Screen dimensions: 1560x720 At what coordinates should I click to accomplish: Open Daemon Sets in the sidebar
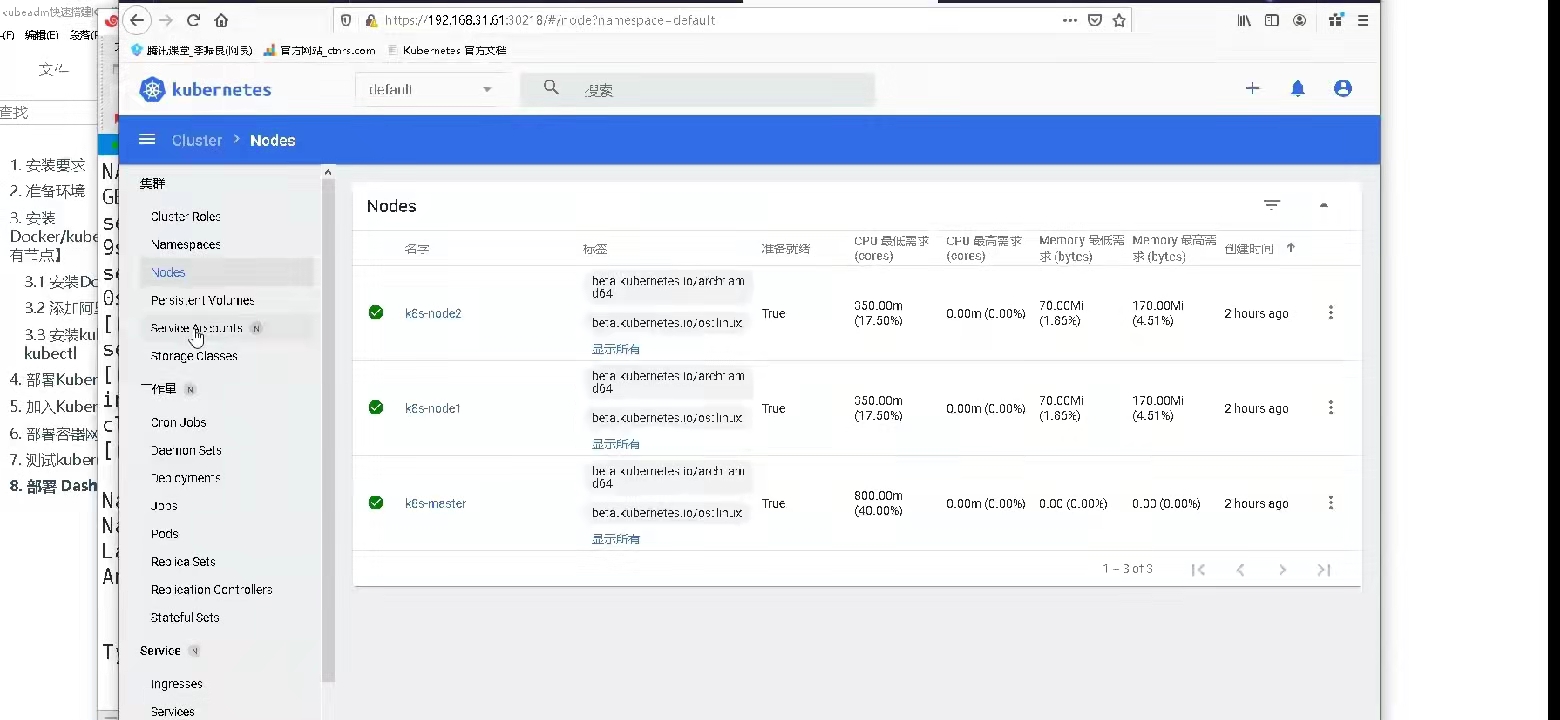[x=186, y=450]
